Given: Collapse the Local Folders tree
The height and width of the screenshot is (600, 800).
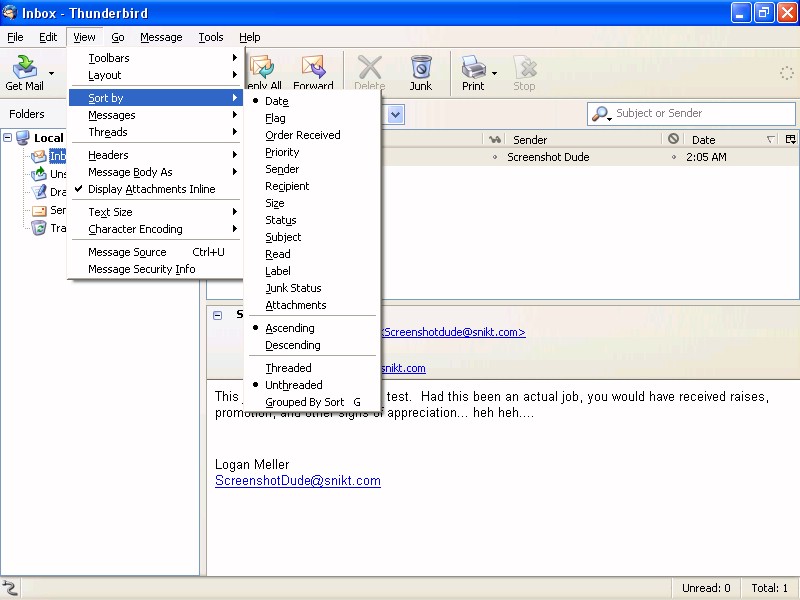Looking at the screenshot, I should 7,137.
